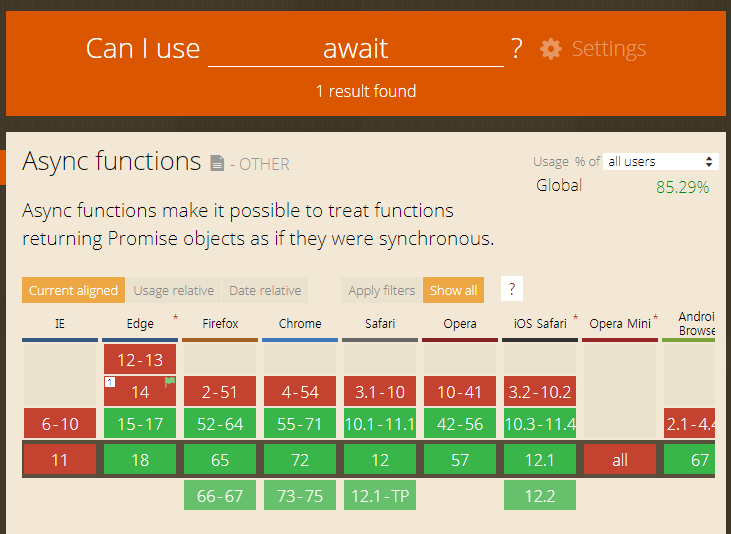Select the IE 6-10 cell
The width and height of the screenshot is (731, 534).
(x=60, y=423)
